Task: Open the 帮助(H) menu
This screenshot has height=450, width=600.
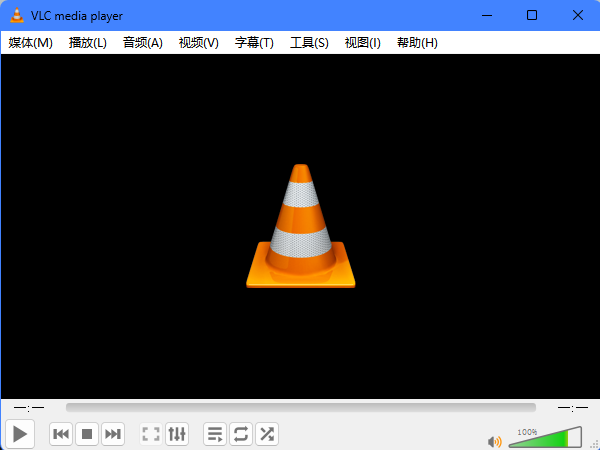Action: tap(417, 42)
